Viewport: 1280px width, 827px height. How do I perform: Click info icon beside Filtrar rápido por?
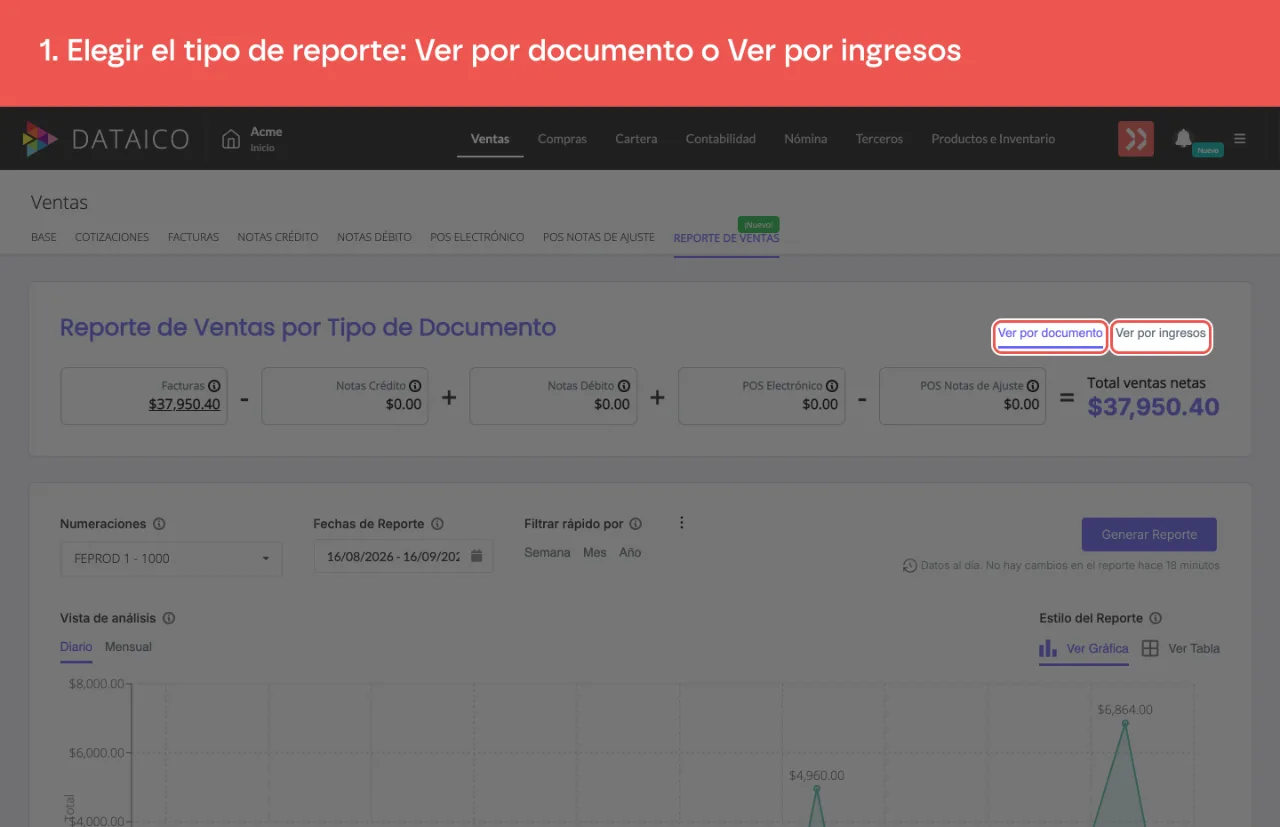click(x=636, y=524)
